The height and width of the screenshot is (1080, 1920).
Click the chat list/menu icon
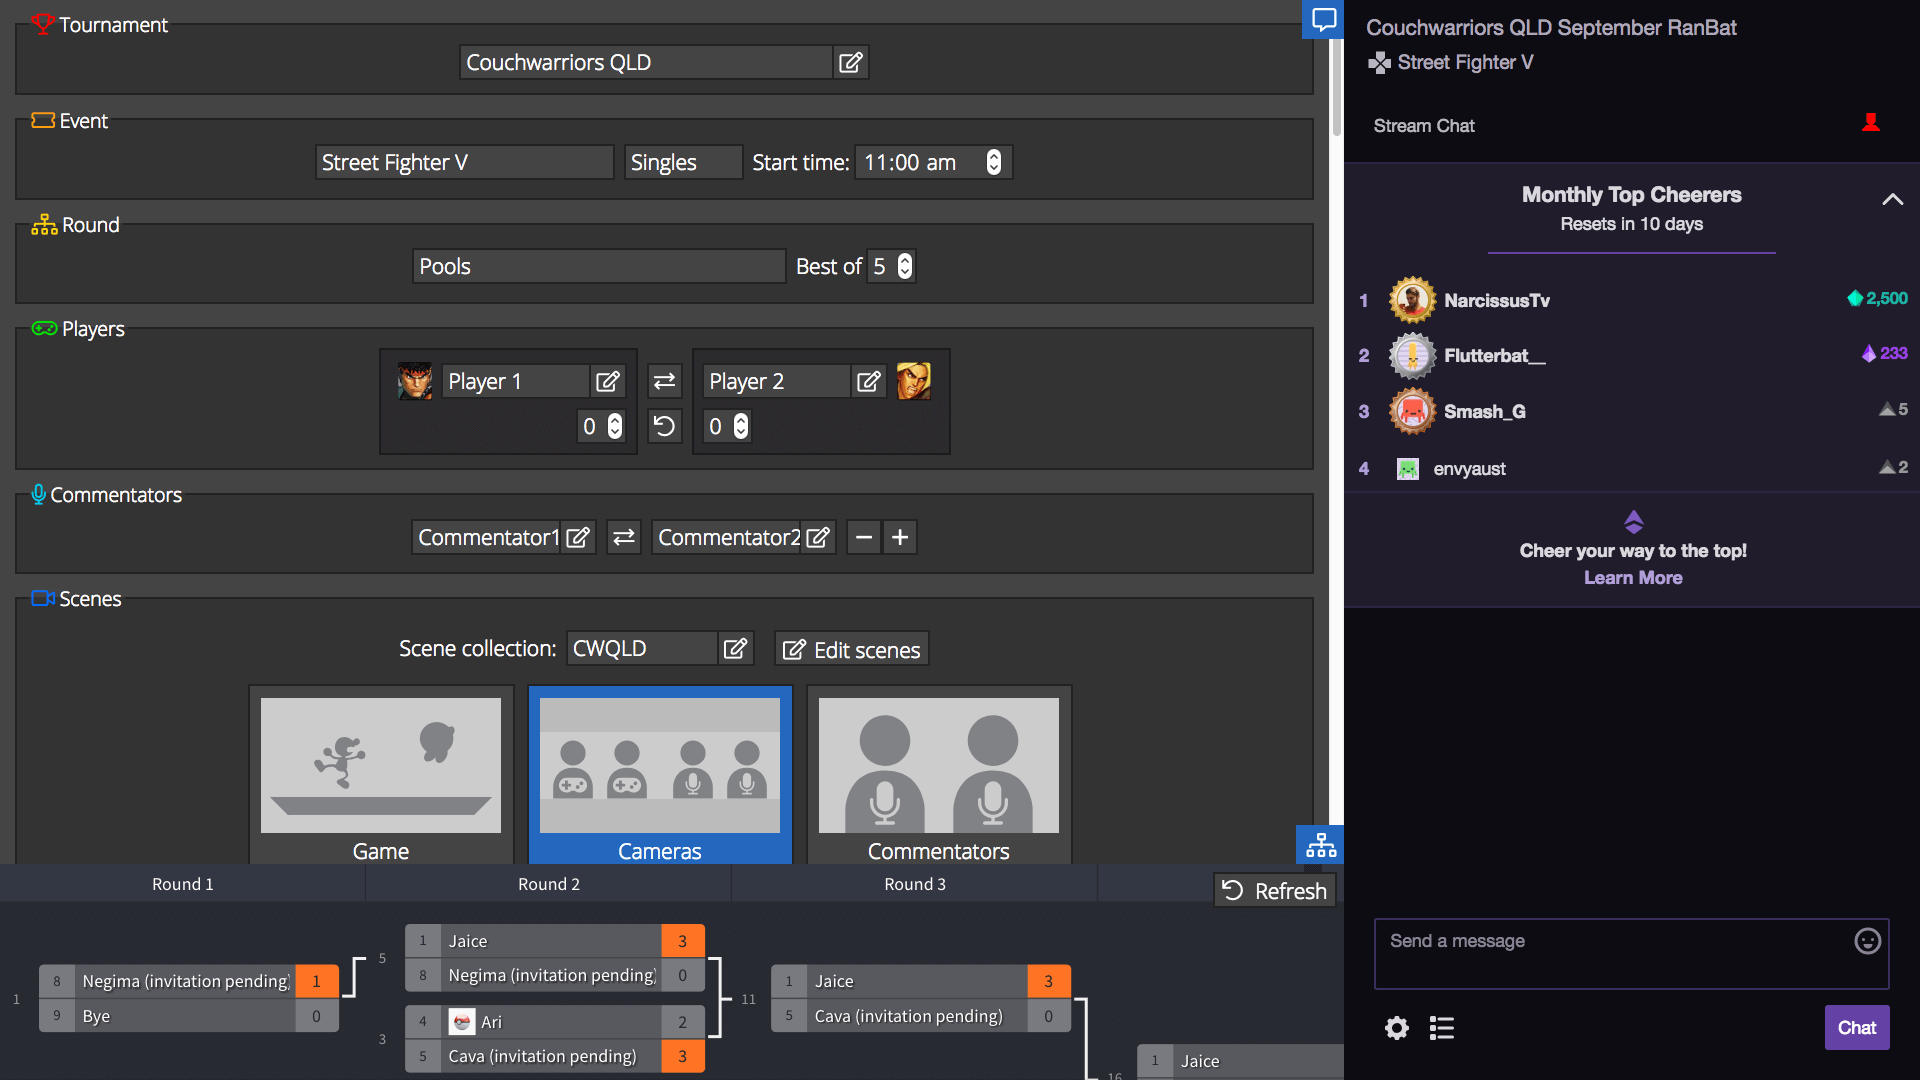pyautogui.click(x=1441, y=1027)
